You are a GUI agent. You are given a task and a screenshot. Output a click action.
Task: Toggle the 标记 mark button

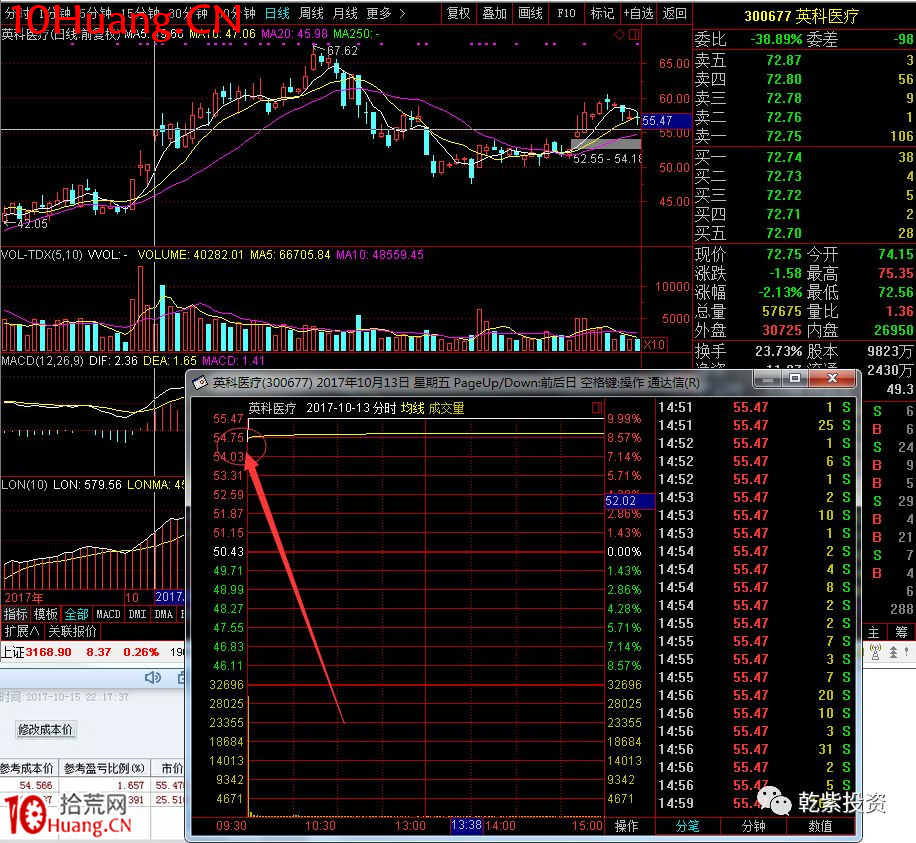(602, 13)
